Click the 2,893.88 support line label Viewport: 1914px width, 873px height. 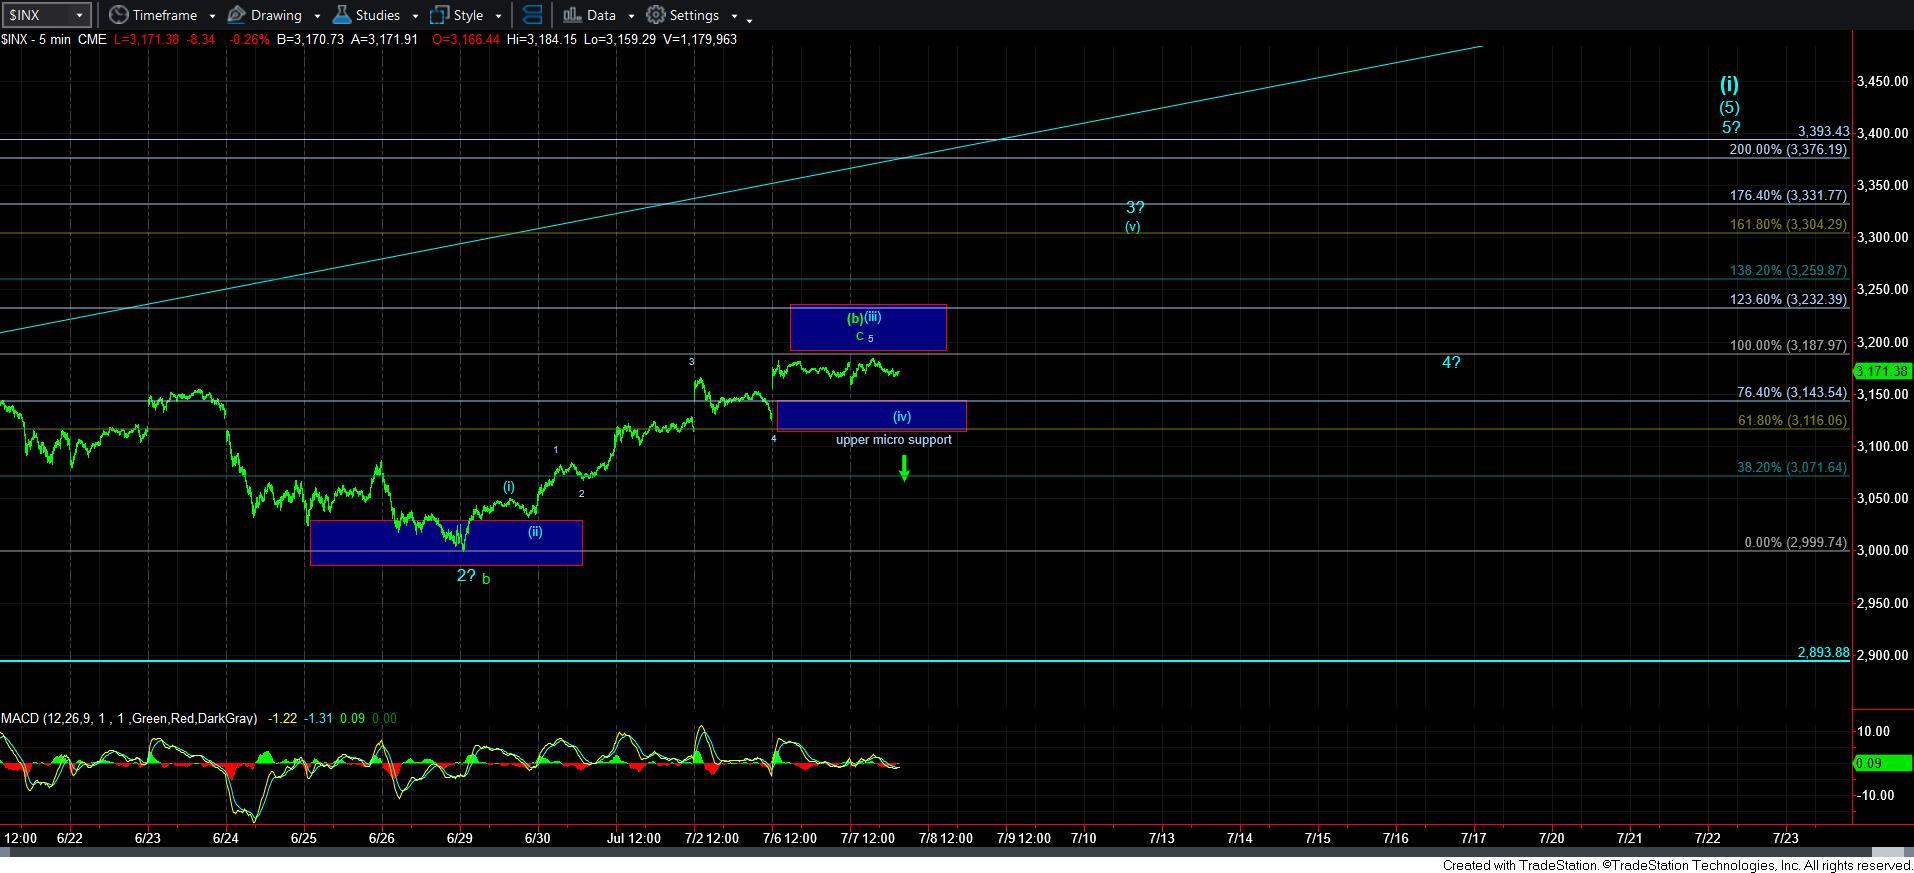(1823, 652)
